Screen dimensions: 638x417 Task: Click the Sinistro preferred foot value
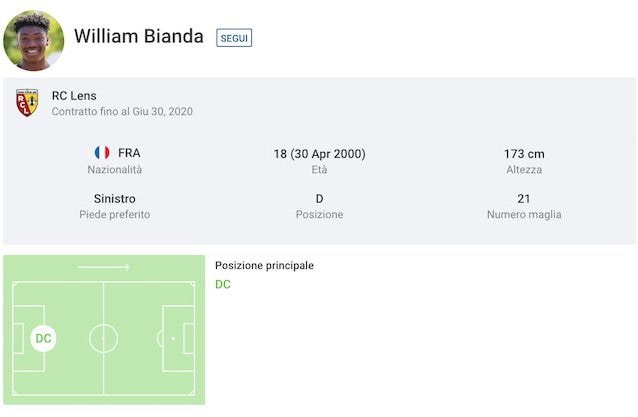[x=115, y=199]
